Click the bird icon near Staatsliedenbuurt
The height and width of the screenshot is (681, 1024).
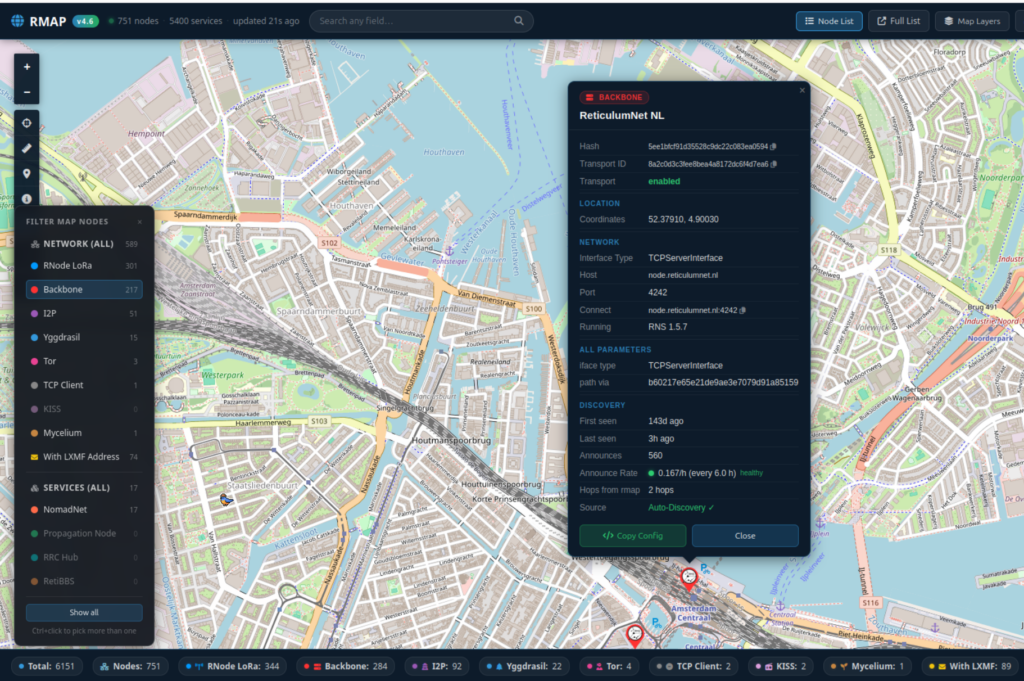(x=227, y=500)
